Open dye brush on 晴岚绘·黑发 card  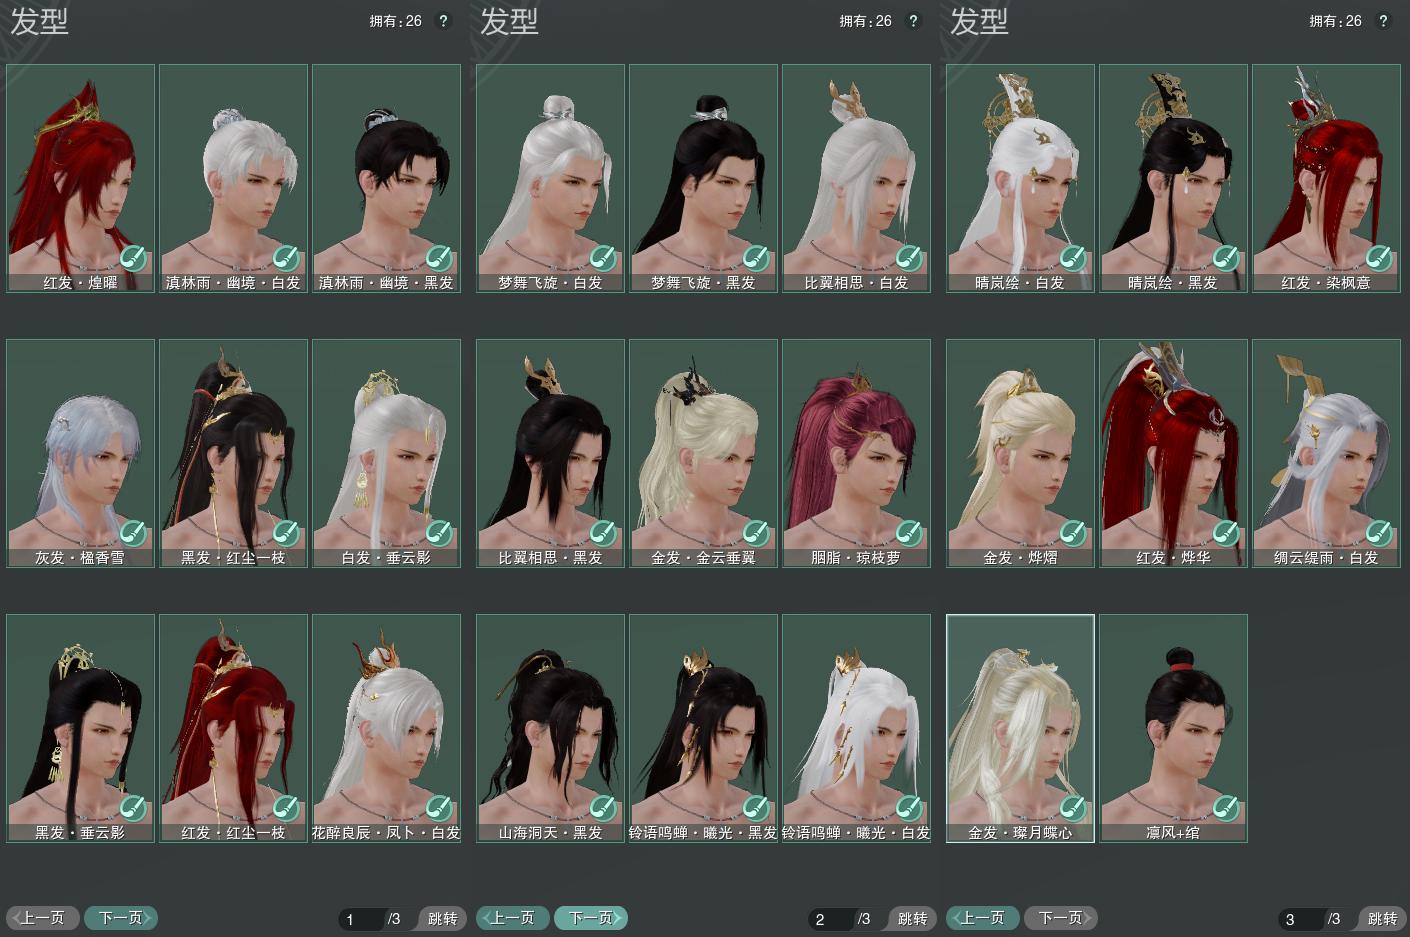tap(1226, 259)
